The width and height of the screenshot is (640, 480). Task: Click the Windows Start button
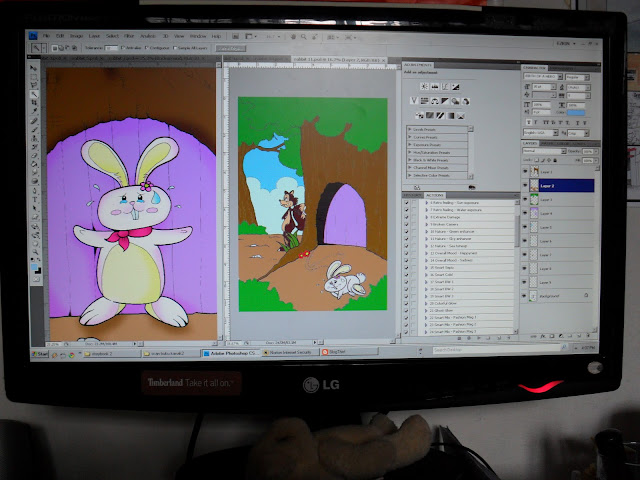(40, 354)
